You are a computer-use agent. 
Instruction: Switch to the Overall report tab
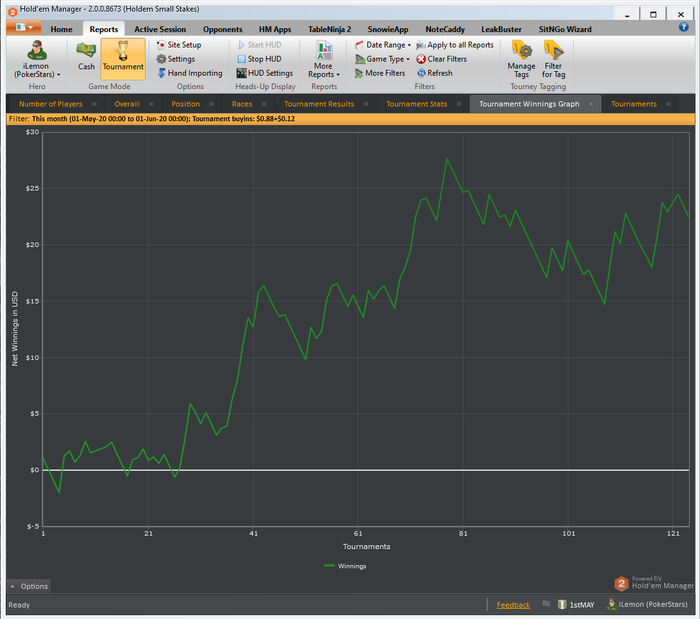click(x=127, y=104)
